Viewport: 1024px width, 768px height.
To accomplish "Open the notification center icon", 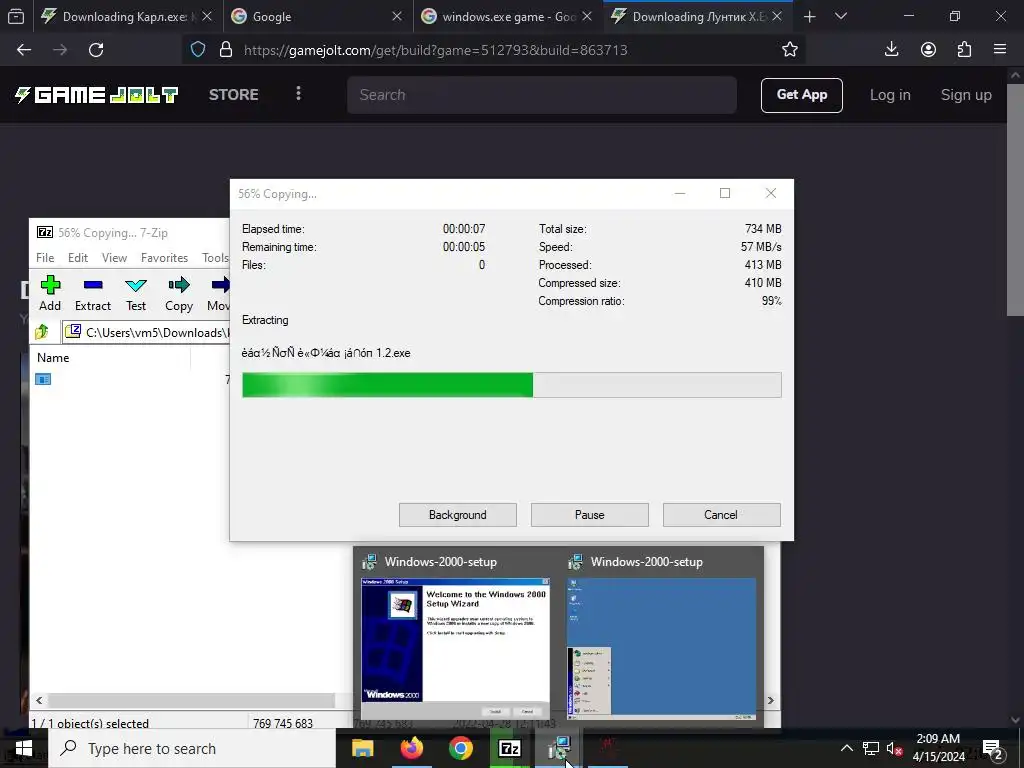I will pyautogui.click(x=993, y=749).
